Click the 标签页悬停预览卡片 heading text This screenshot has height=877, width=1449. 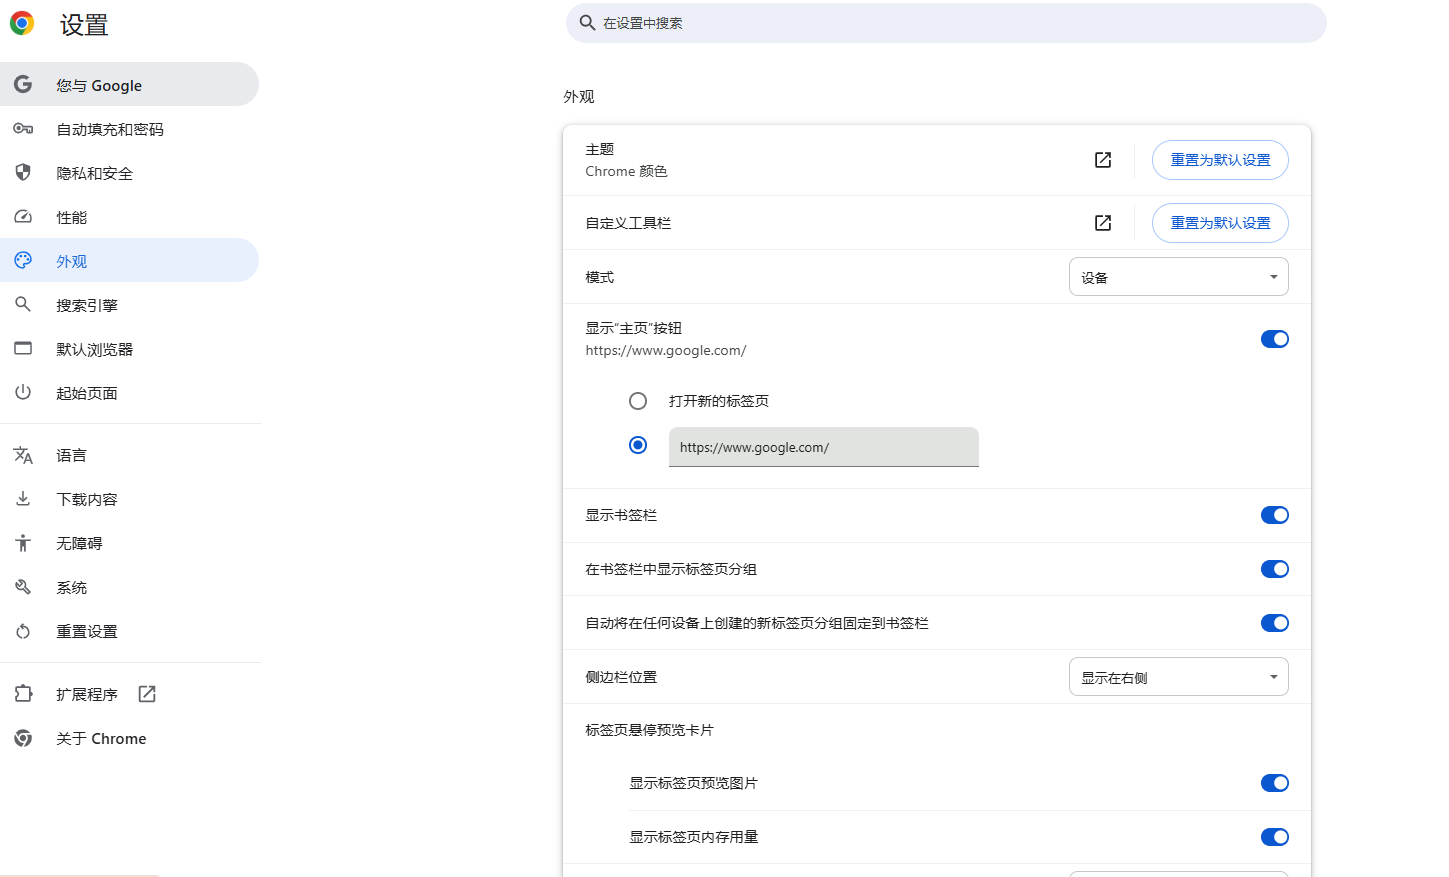point(649,730)
